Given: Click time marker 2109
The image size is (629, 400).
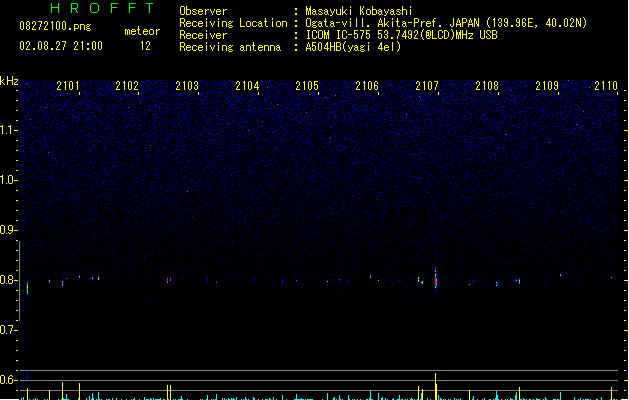Looking at the screenshot, I should pos(547,86).
